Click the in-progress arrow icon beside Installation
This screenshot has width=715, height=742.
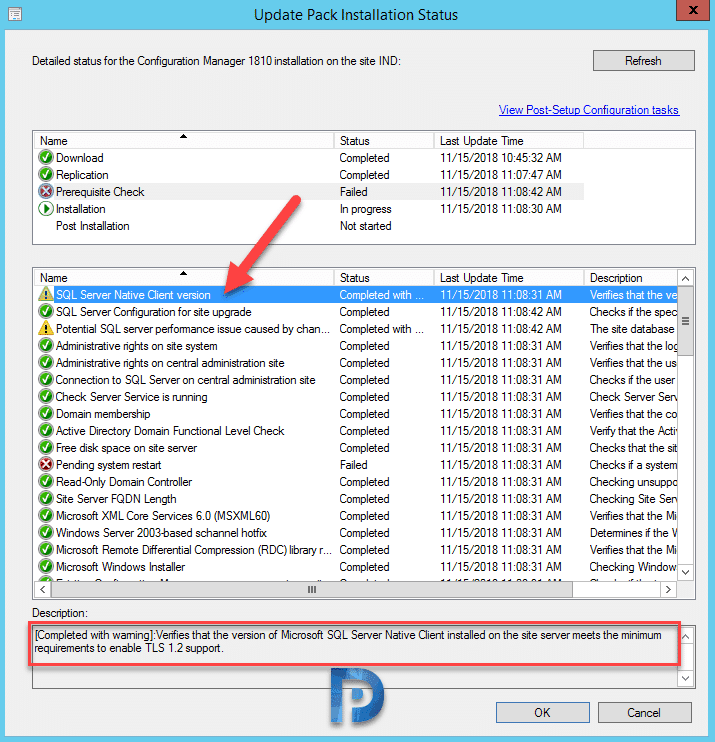coord(45,209)
